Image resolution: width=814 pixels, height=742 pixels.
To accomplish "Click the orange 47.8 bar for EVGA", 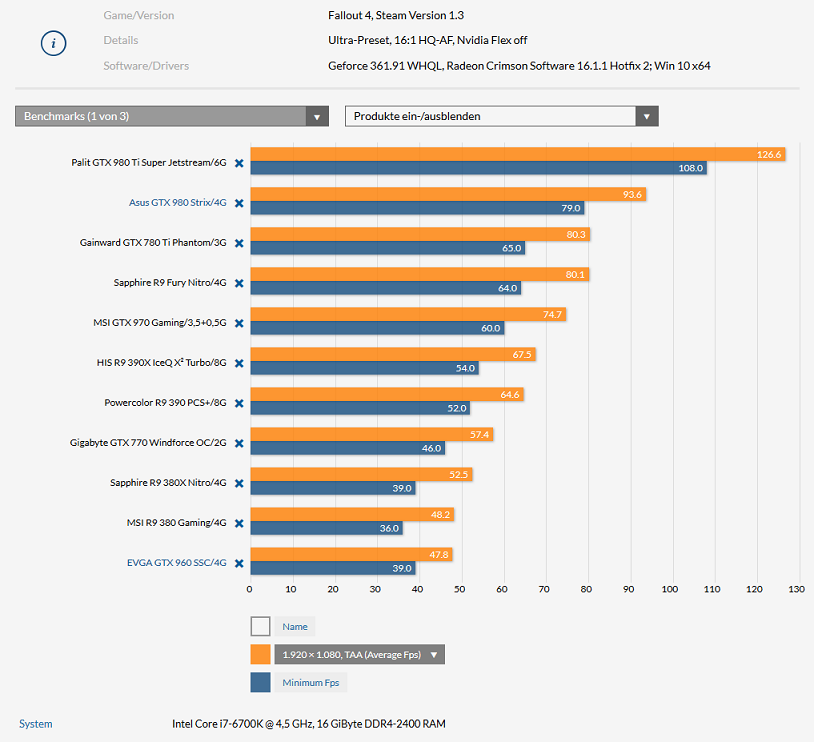I will (351, 554).
